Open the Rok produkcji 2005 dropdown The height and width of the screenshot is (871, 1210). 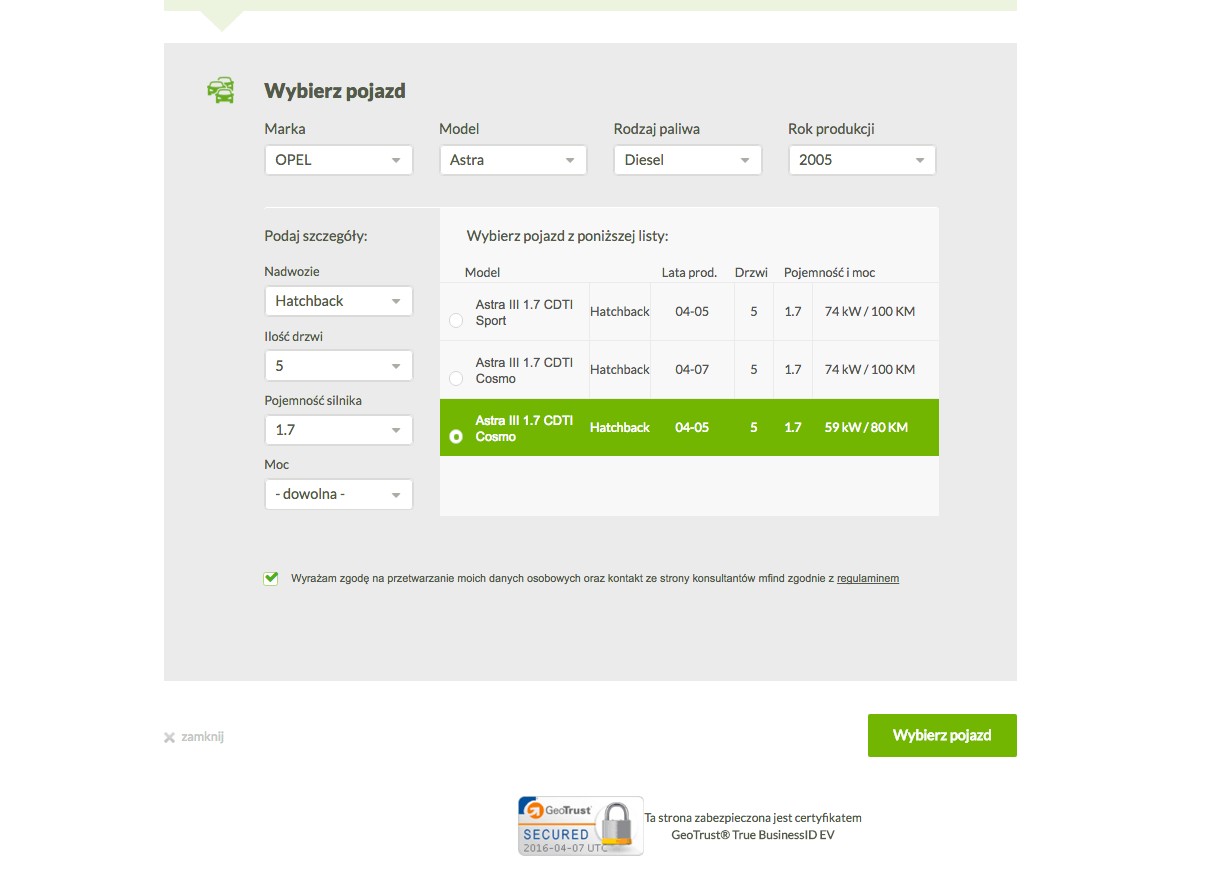click(861, 160)
